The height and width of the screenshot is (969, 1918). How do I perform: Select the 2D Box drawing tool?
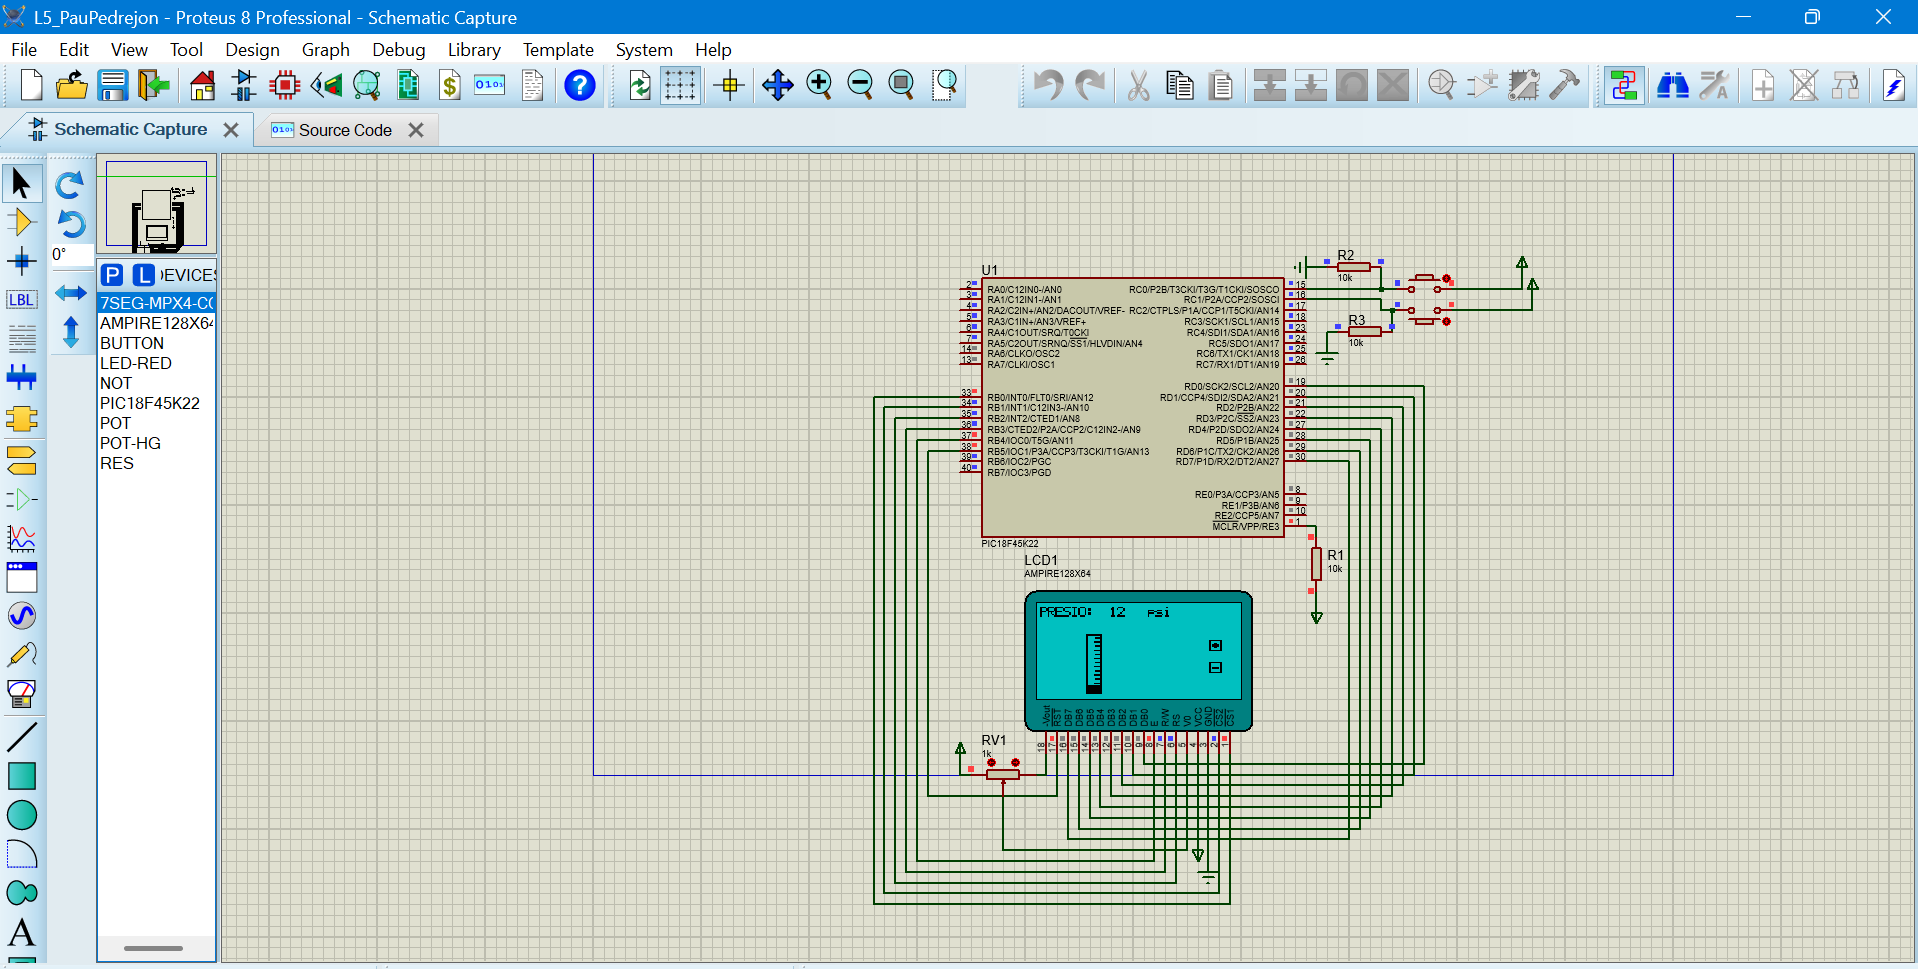tap(21, 776)
